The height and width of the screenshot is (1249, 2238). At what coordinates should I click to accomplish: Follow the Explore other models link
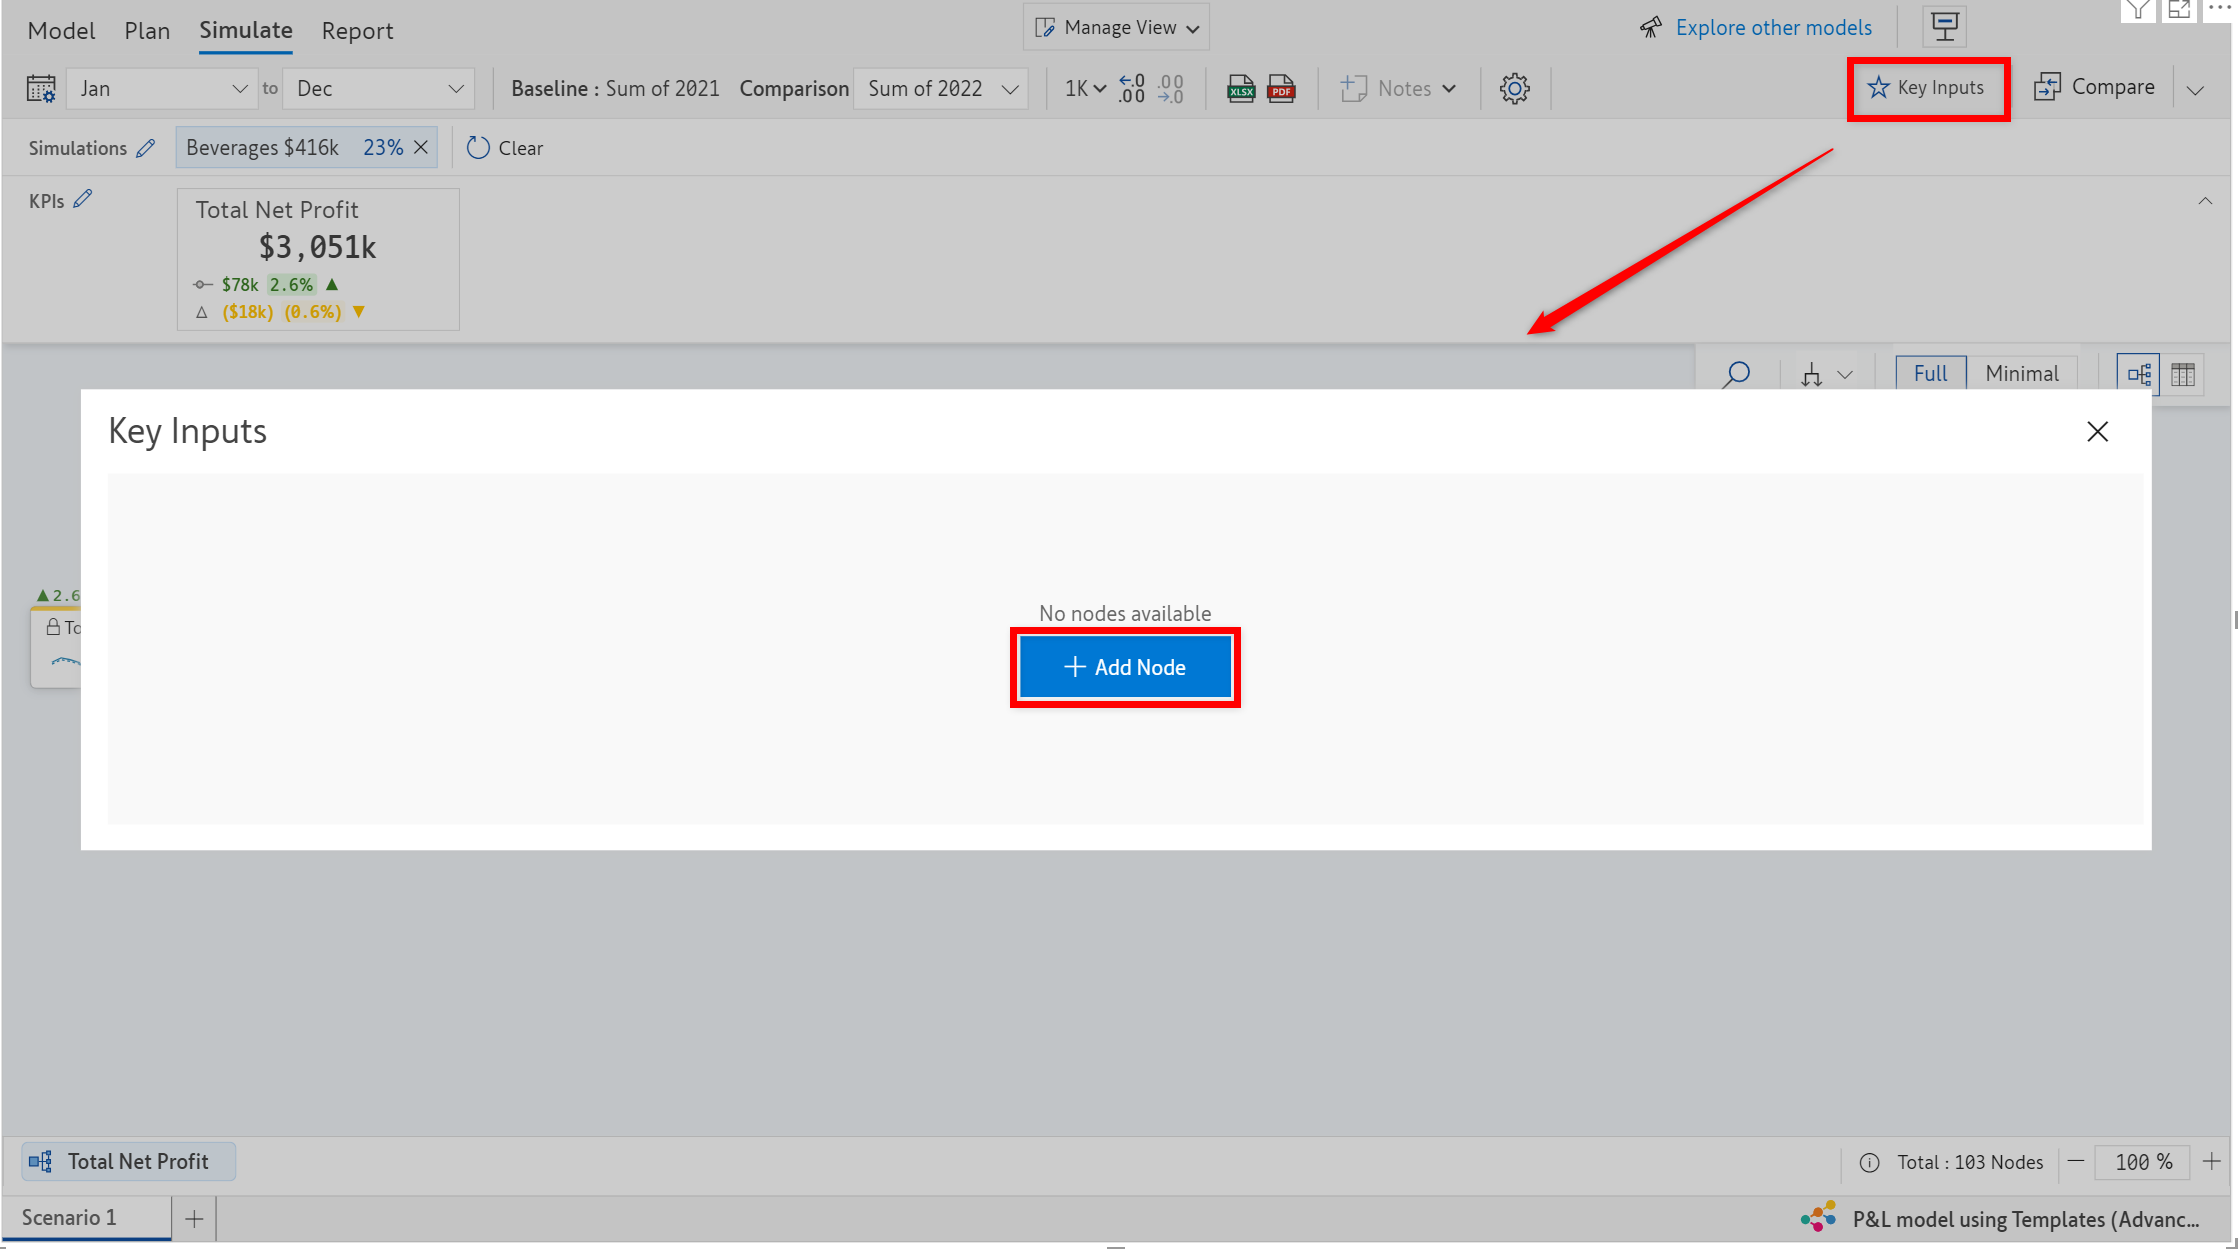click(1773, 27)
